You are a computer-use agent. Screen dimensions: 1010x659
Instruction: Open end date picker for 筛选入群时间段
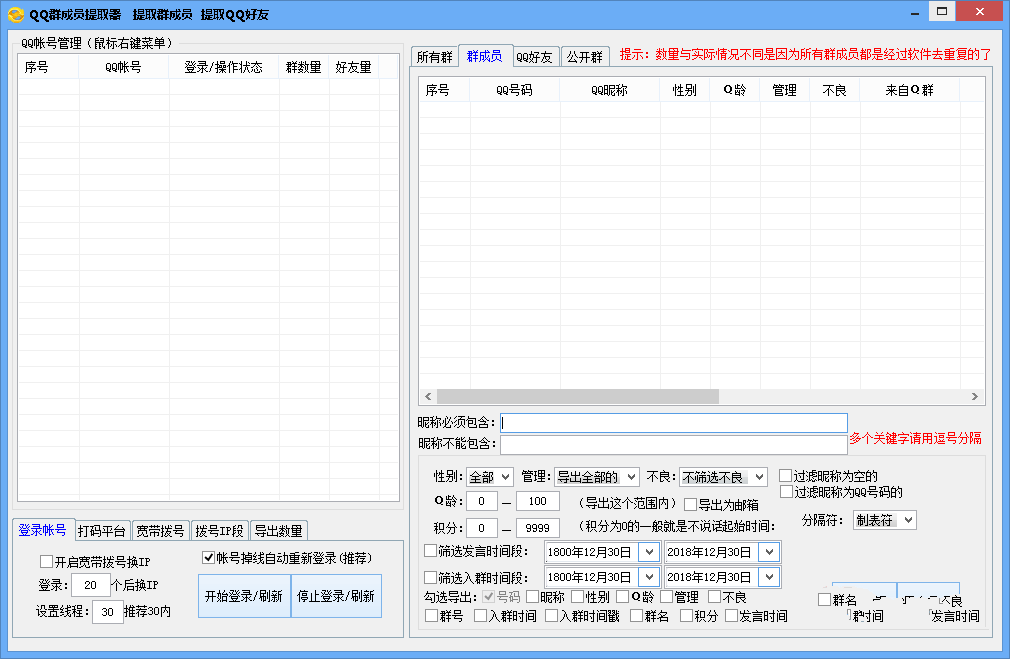point(769,577)
